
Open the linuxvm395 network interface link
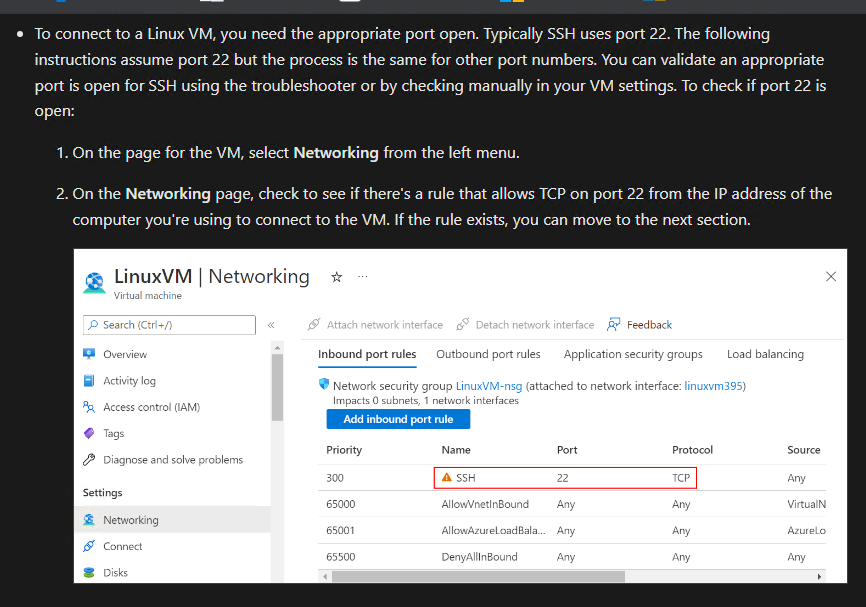[x=714, y=386]
